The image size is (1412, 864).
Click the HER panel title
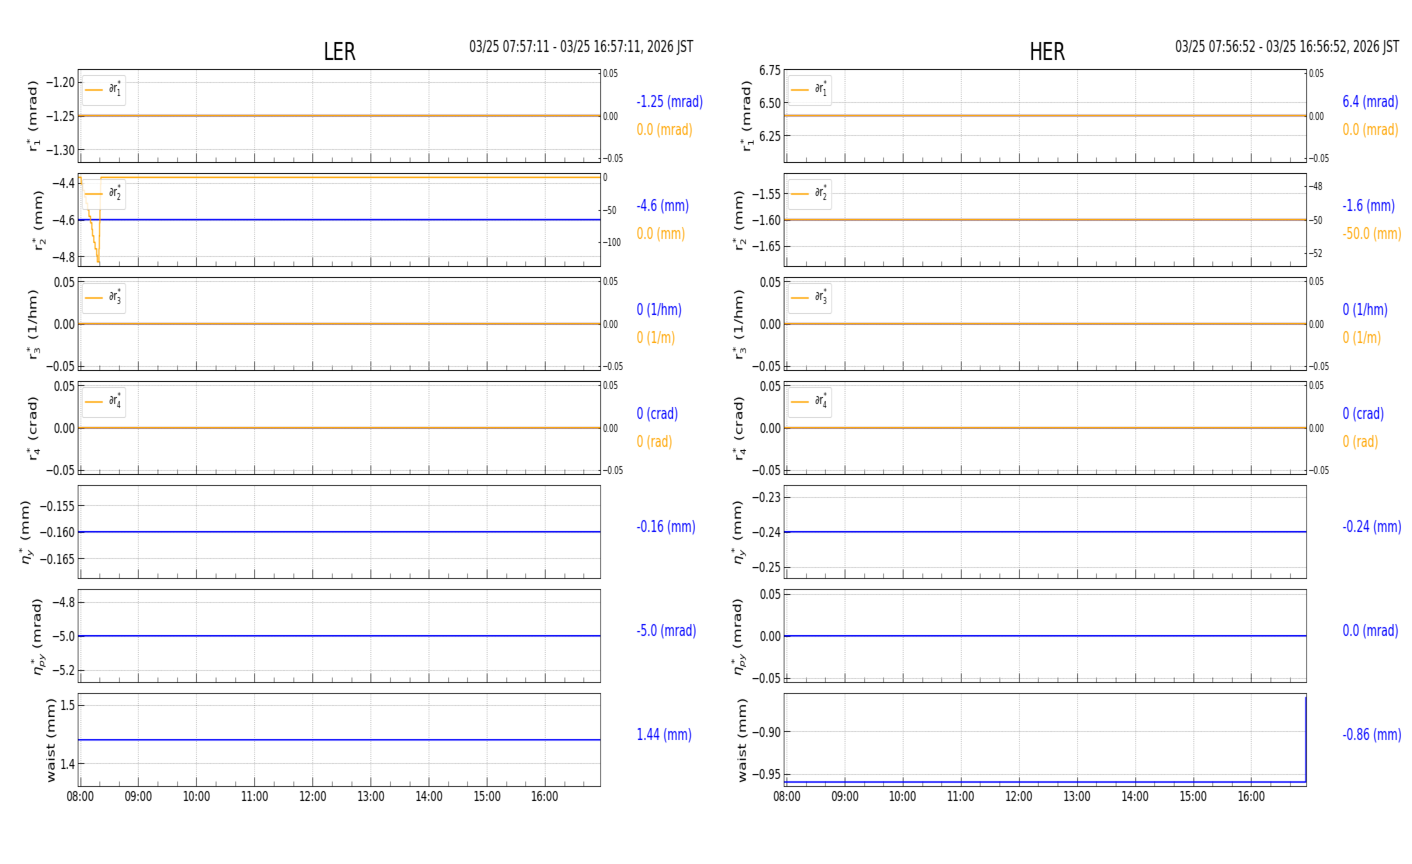(1047, 52)
